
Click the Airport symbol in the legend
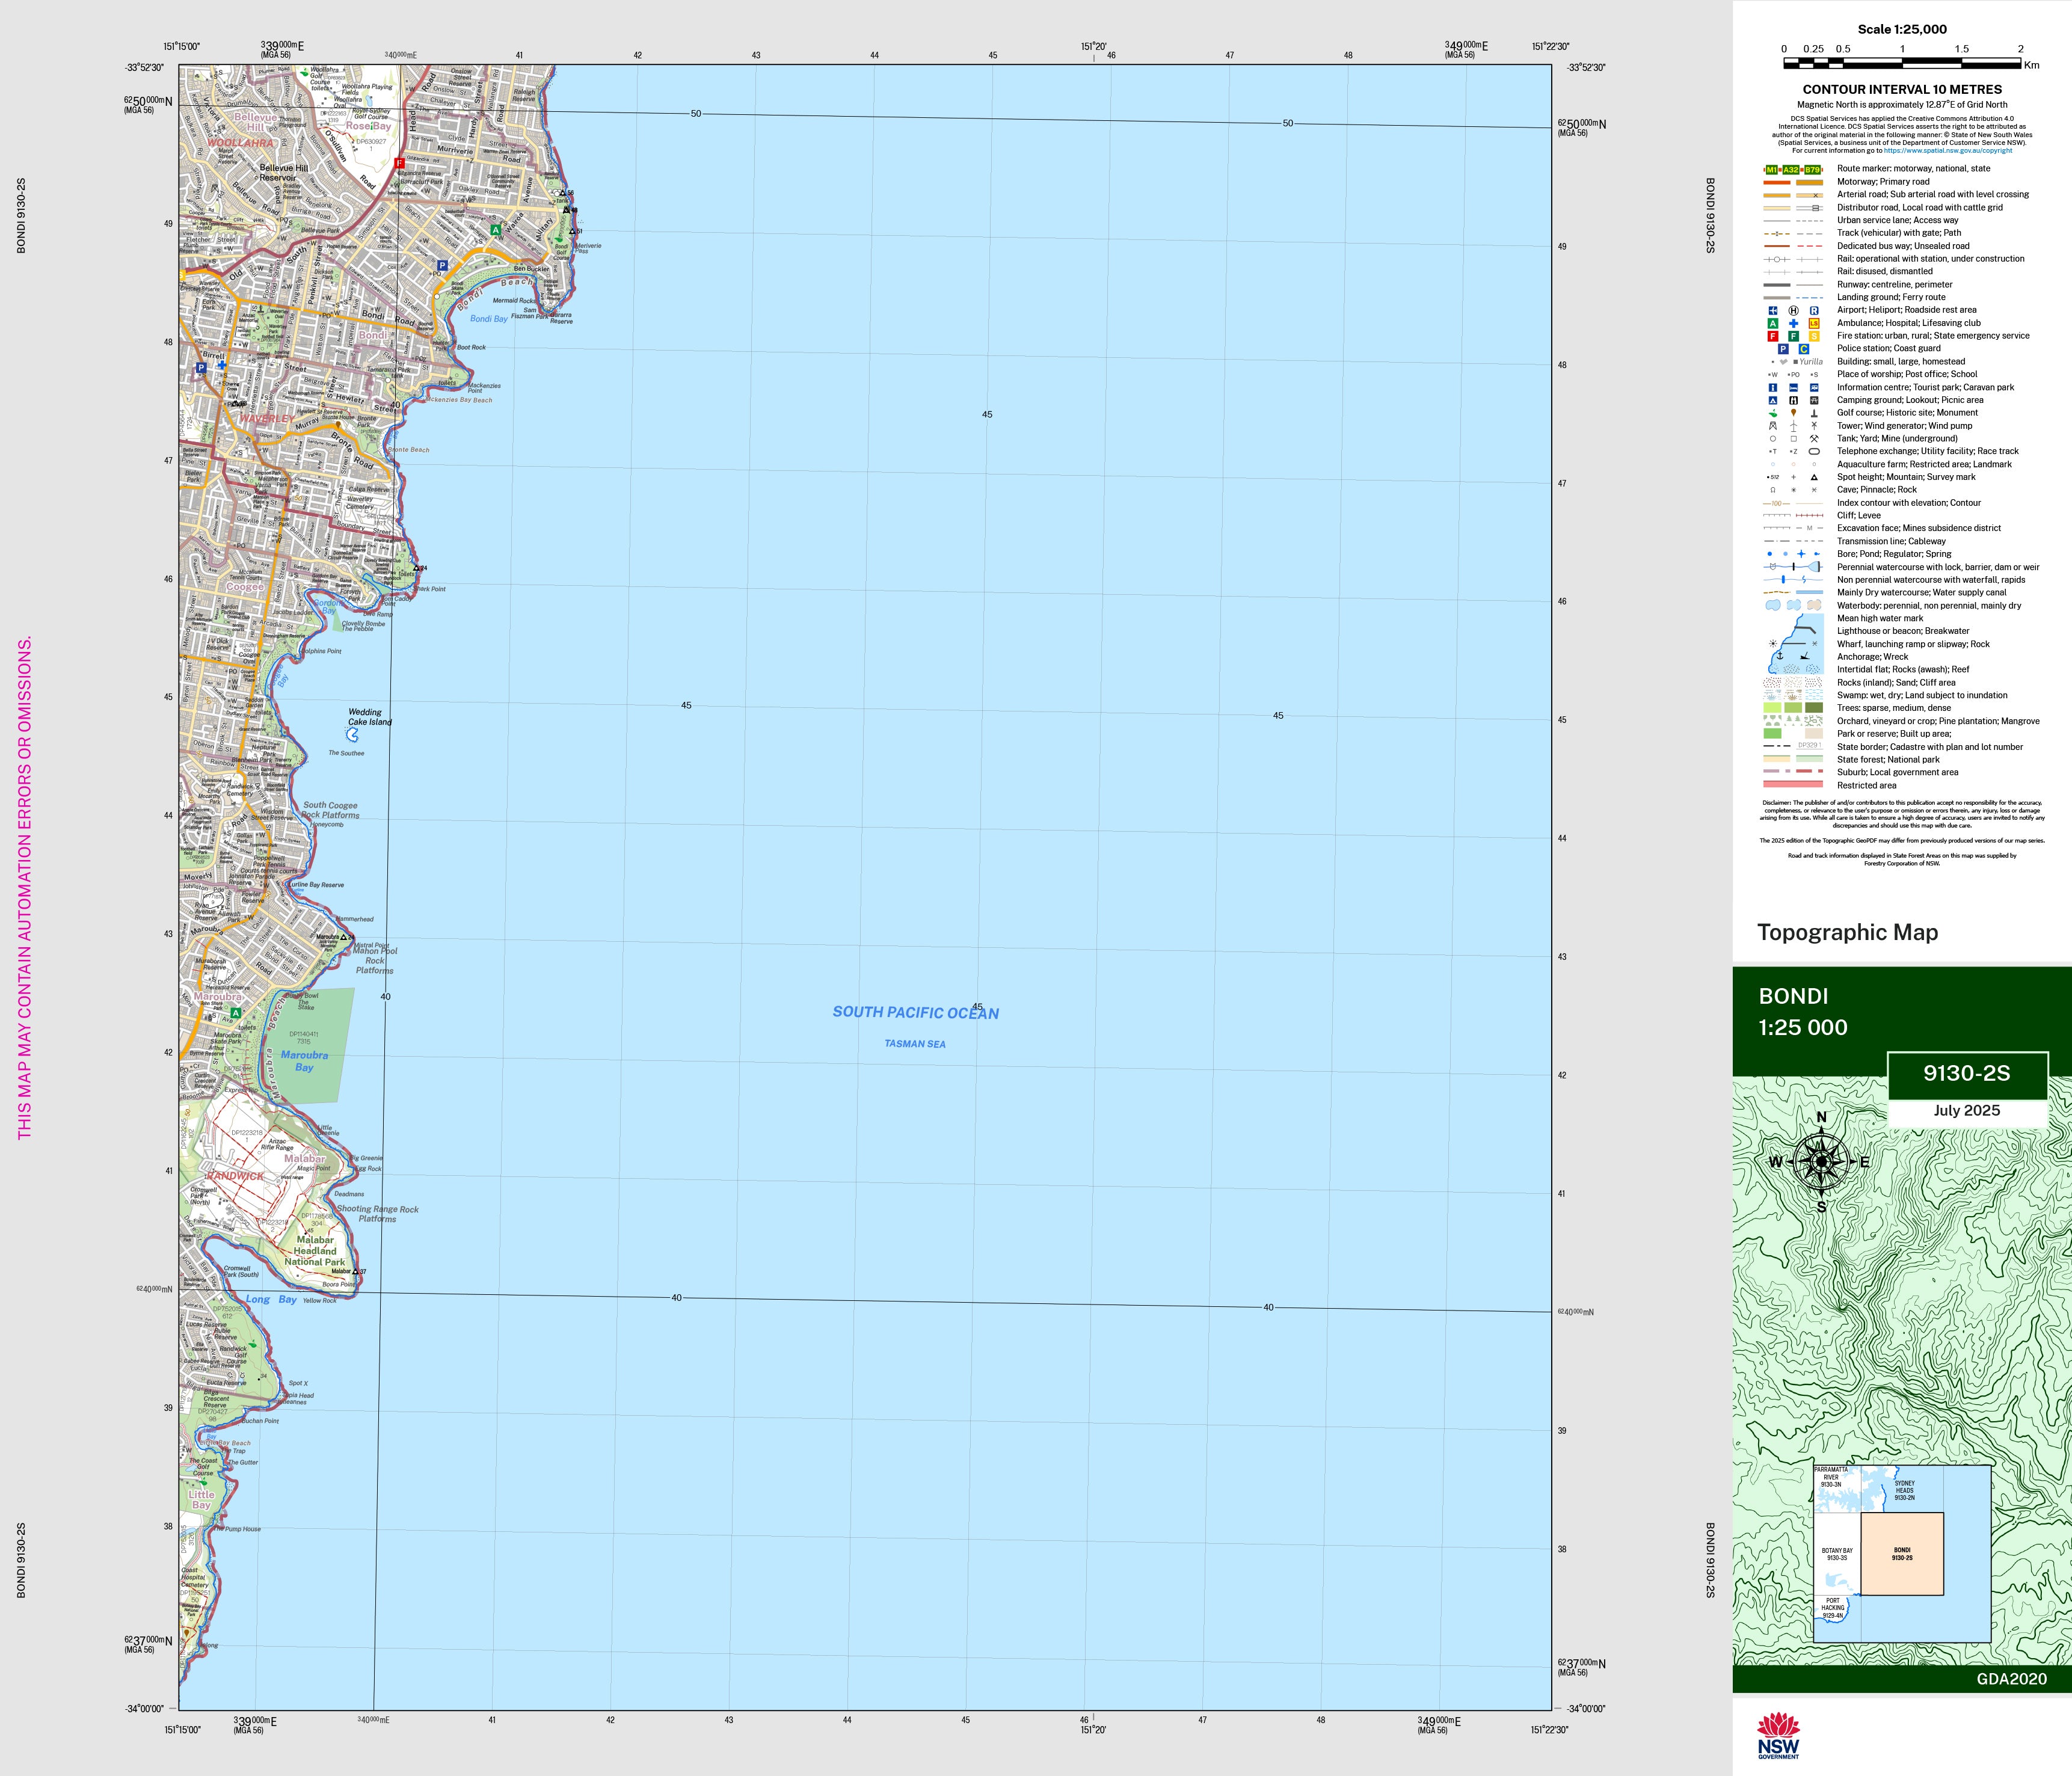(1773, 310)
